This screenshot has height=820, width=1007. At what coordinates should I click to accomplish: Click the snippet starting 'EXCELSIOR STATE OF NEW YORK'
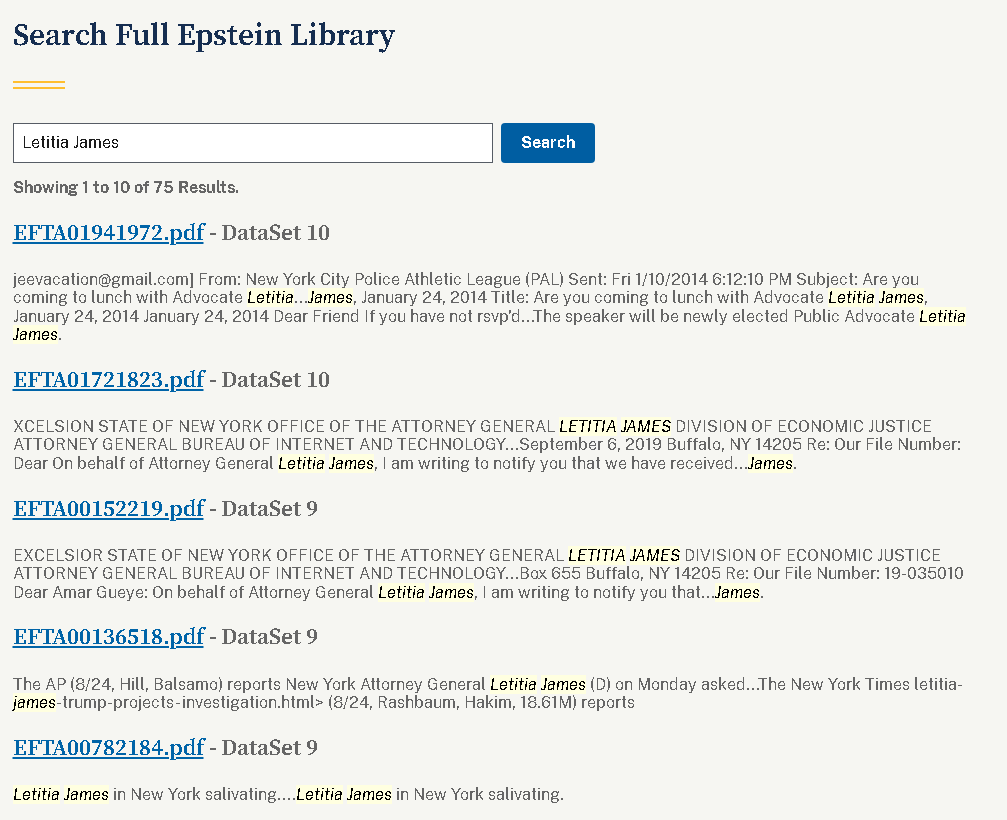(x=489, y=573)
